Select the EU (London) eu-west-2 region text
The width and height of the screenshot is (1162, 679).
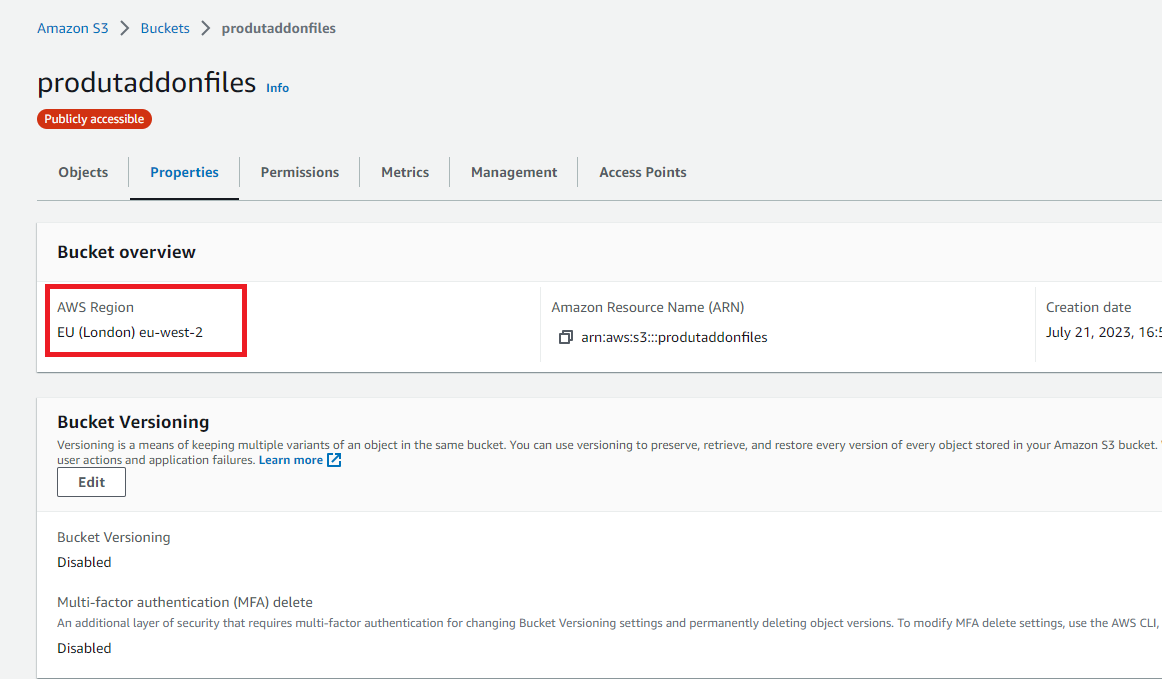130,332
